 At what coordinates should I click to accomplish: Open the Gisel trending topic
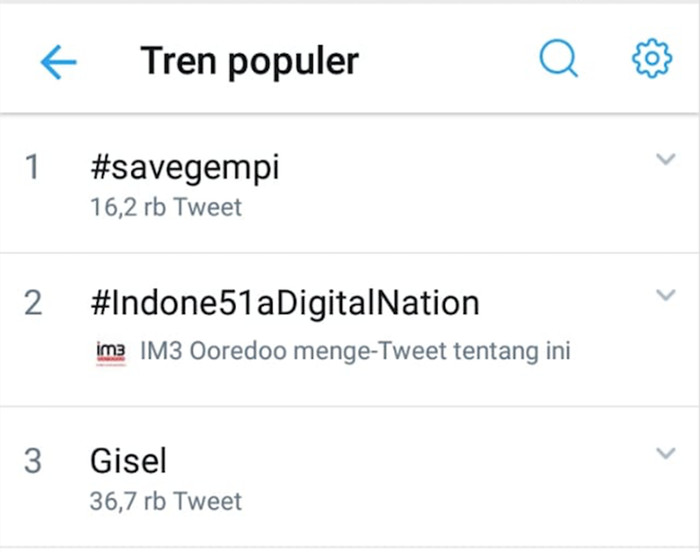(x=129, y=460)
